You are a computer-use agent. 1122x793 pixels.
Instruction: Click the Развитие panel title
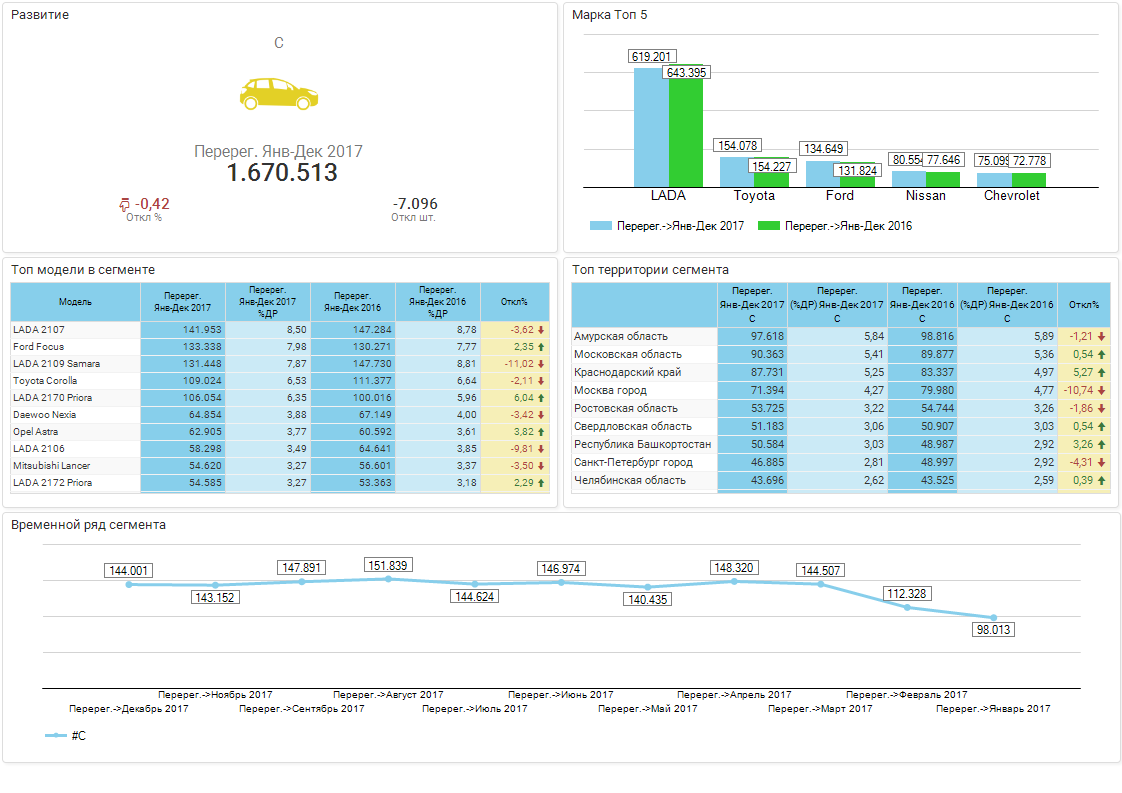tap(40, 15)
